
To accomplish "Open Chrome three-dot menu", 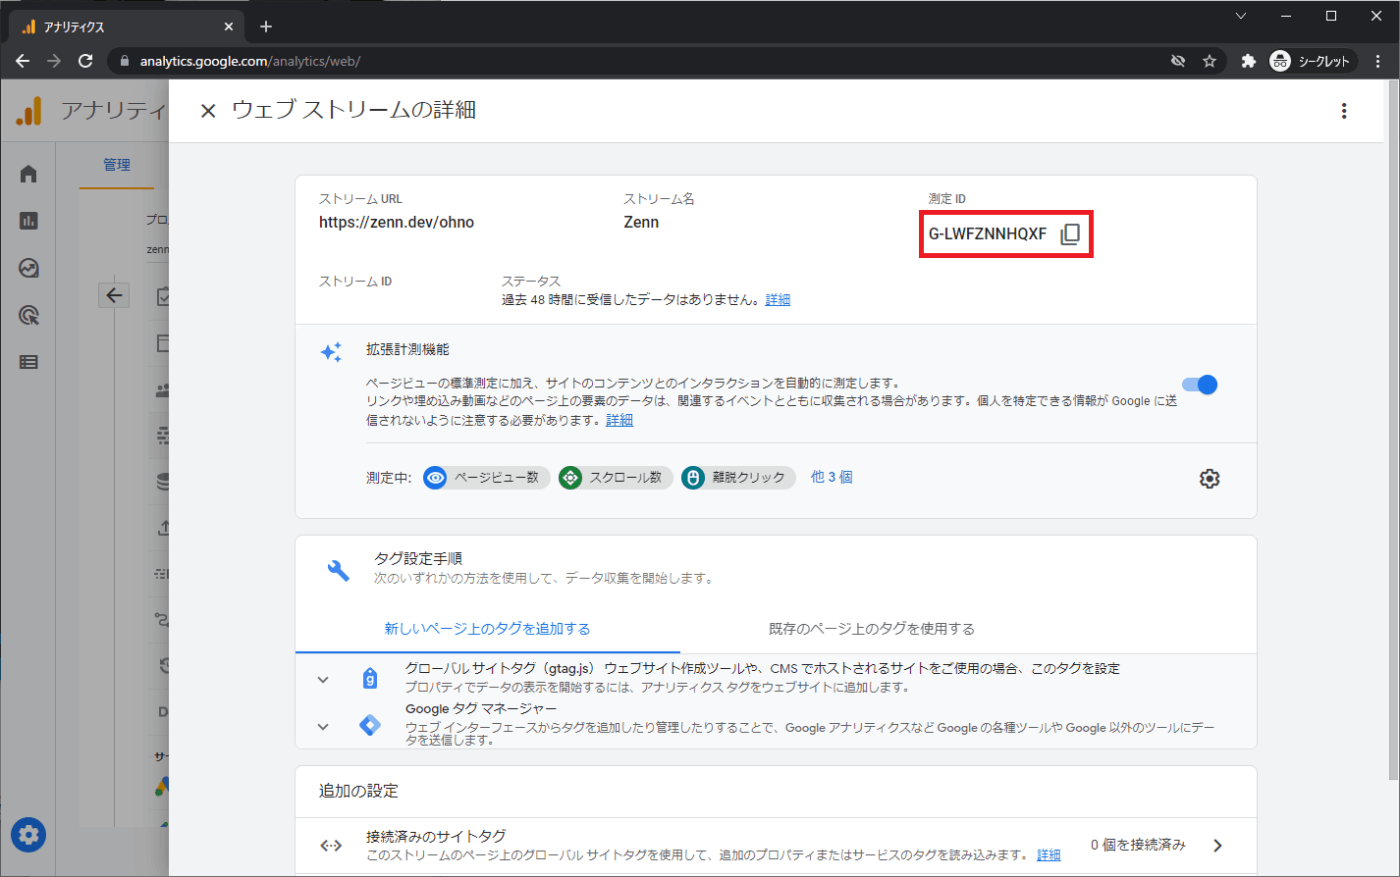I will 1378,61.
